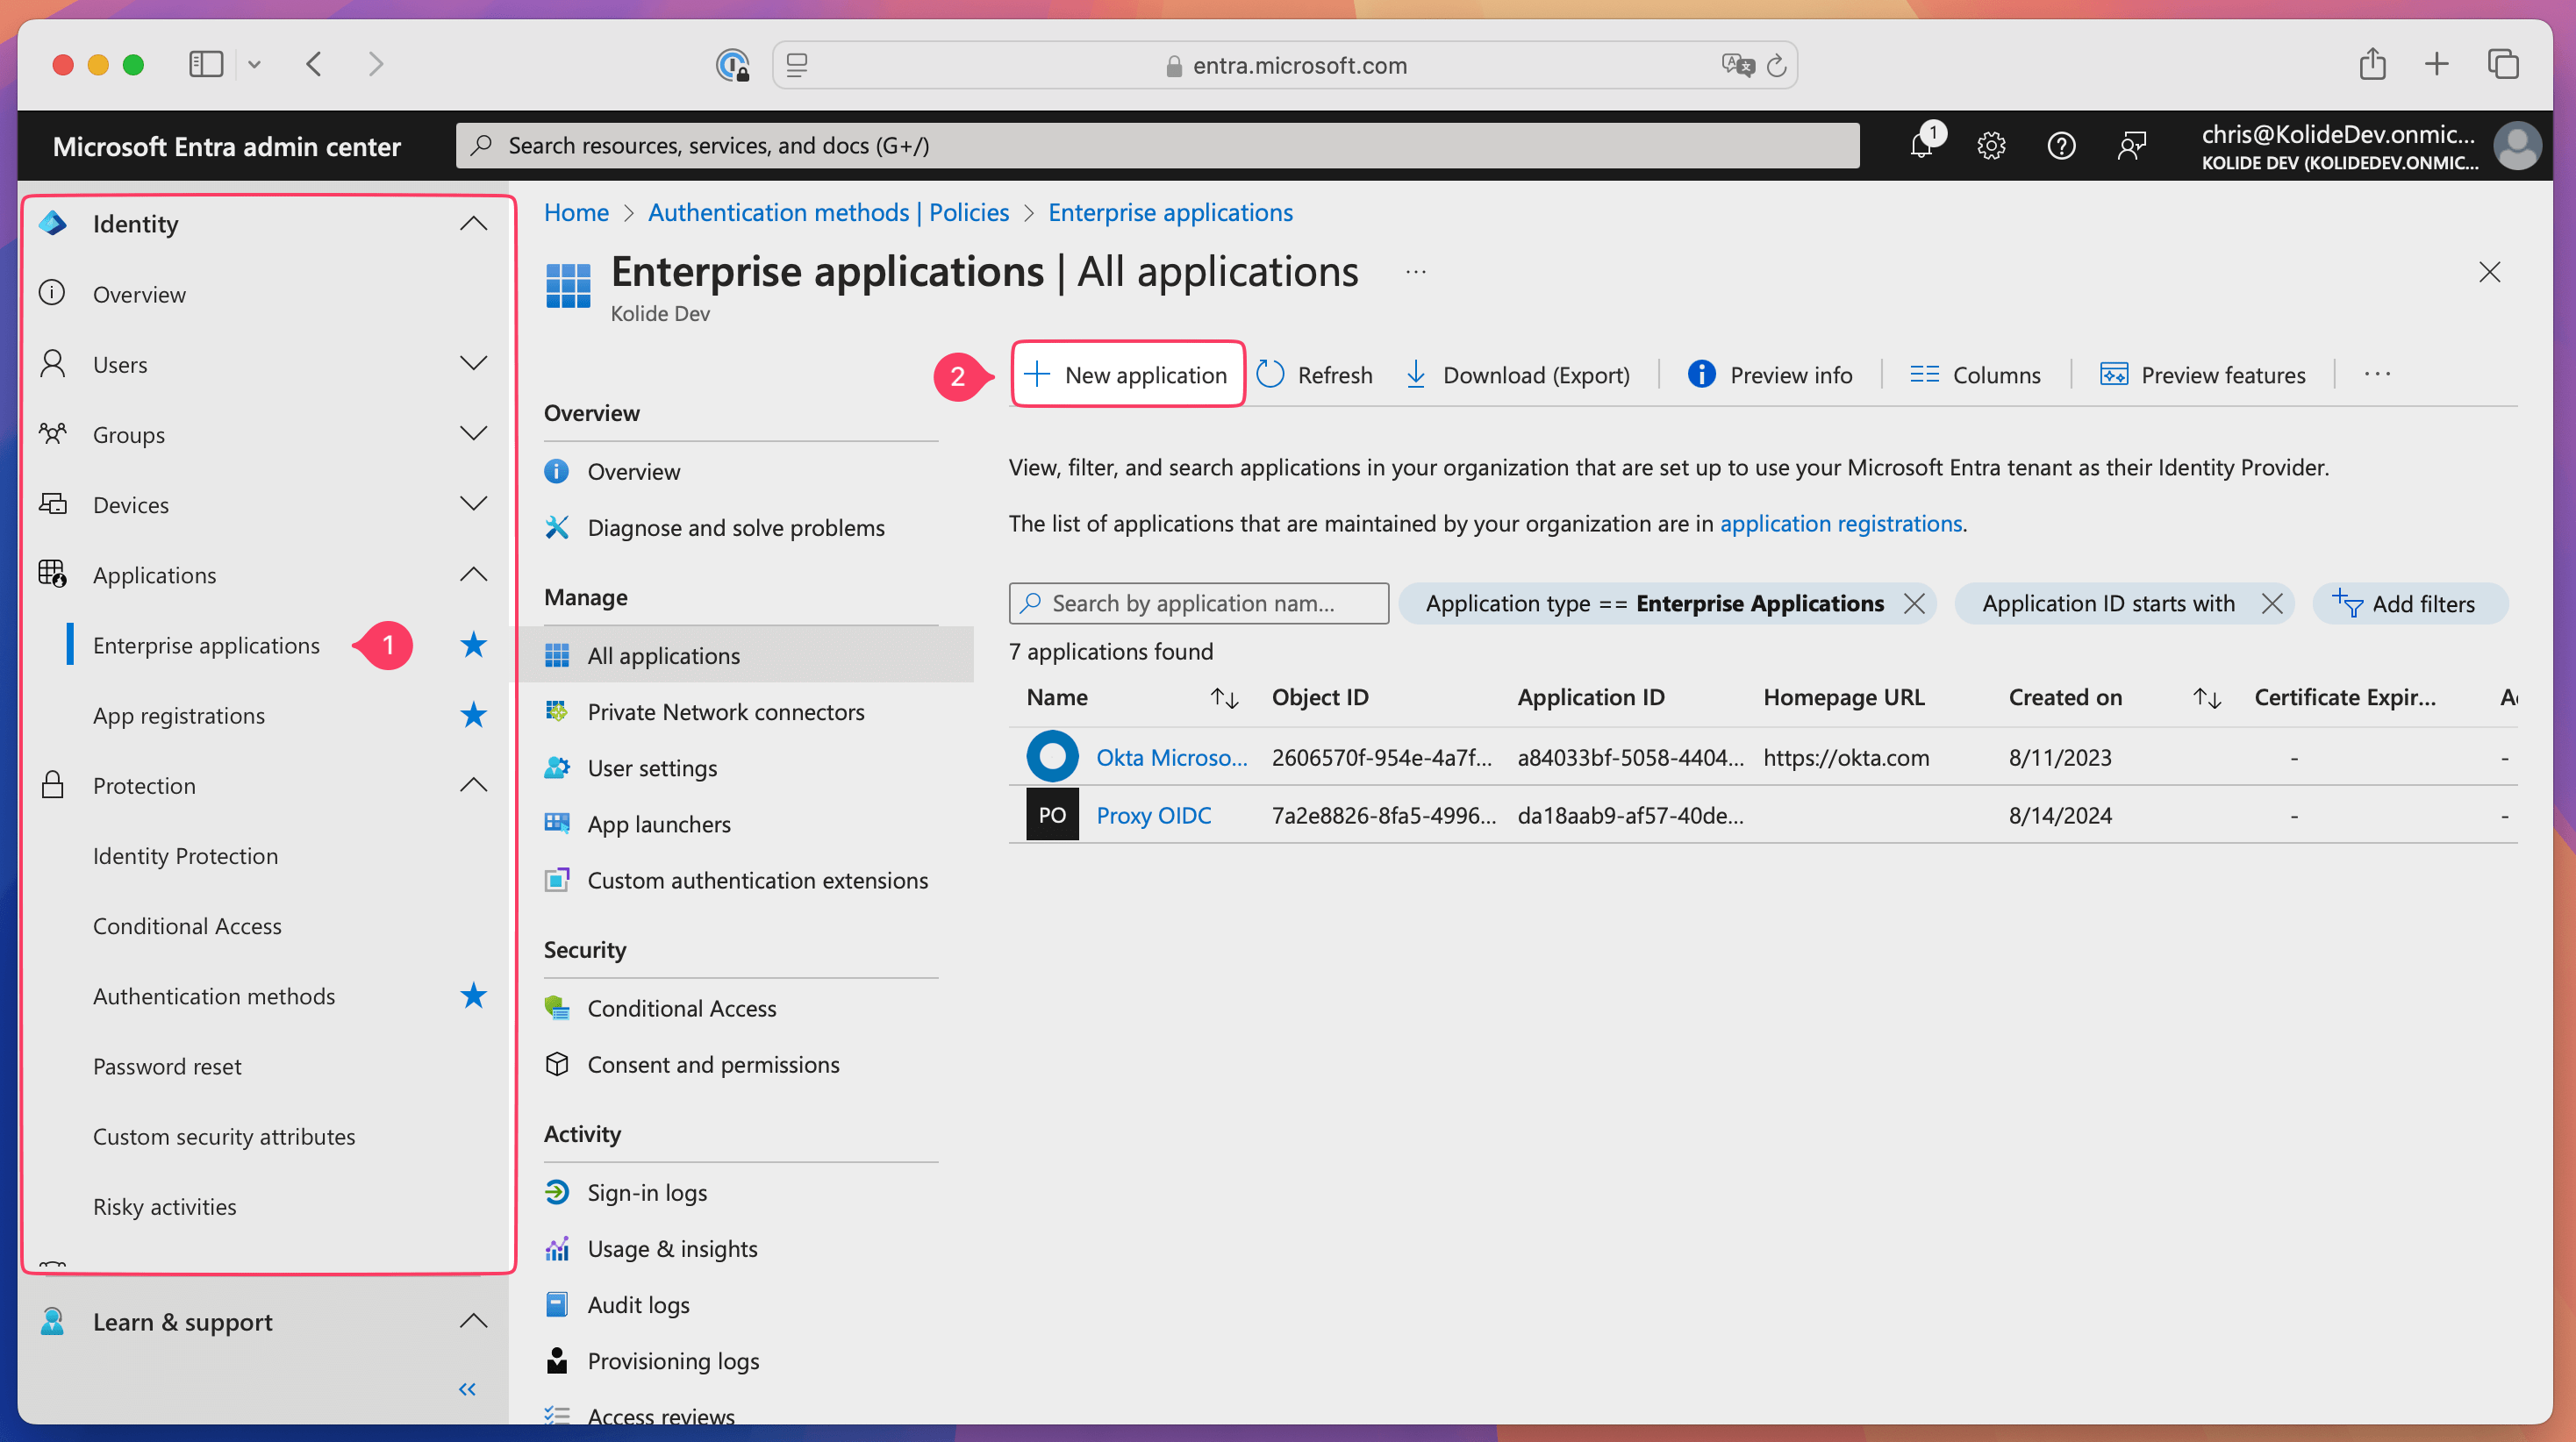
Task: Open the Proxy OIDC application link
Action: coord(1153,815)
